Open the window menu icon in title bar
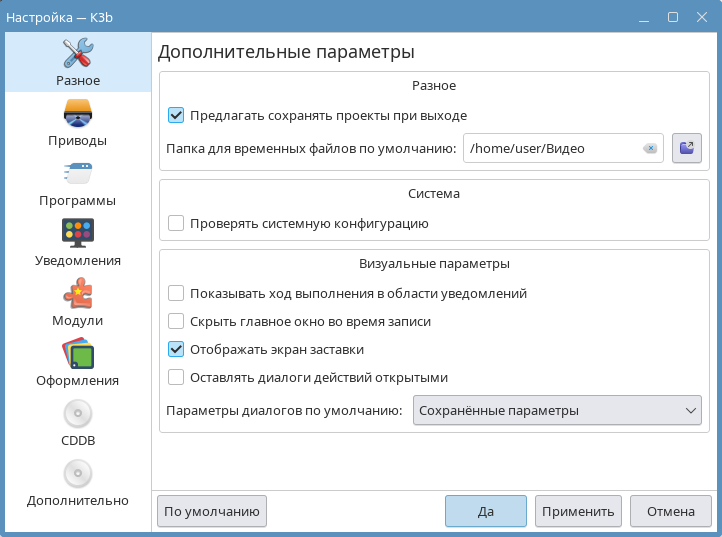722x537 pixels. [x=644, y=16]
